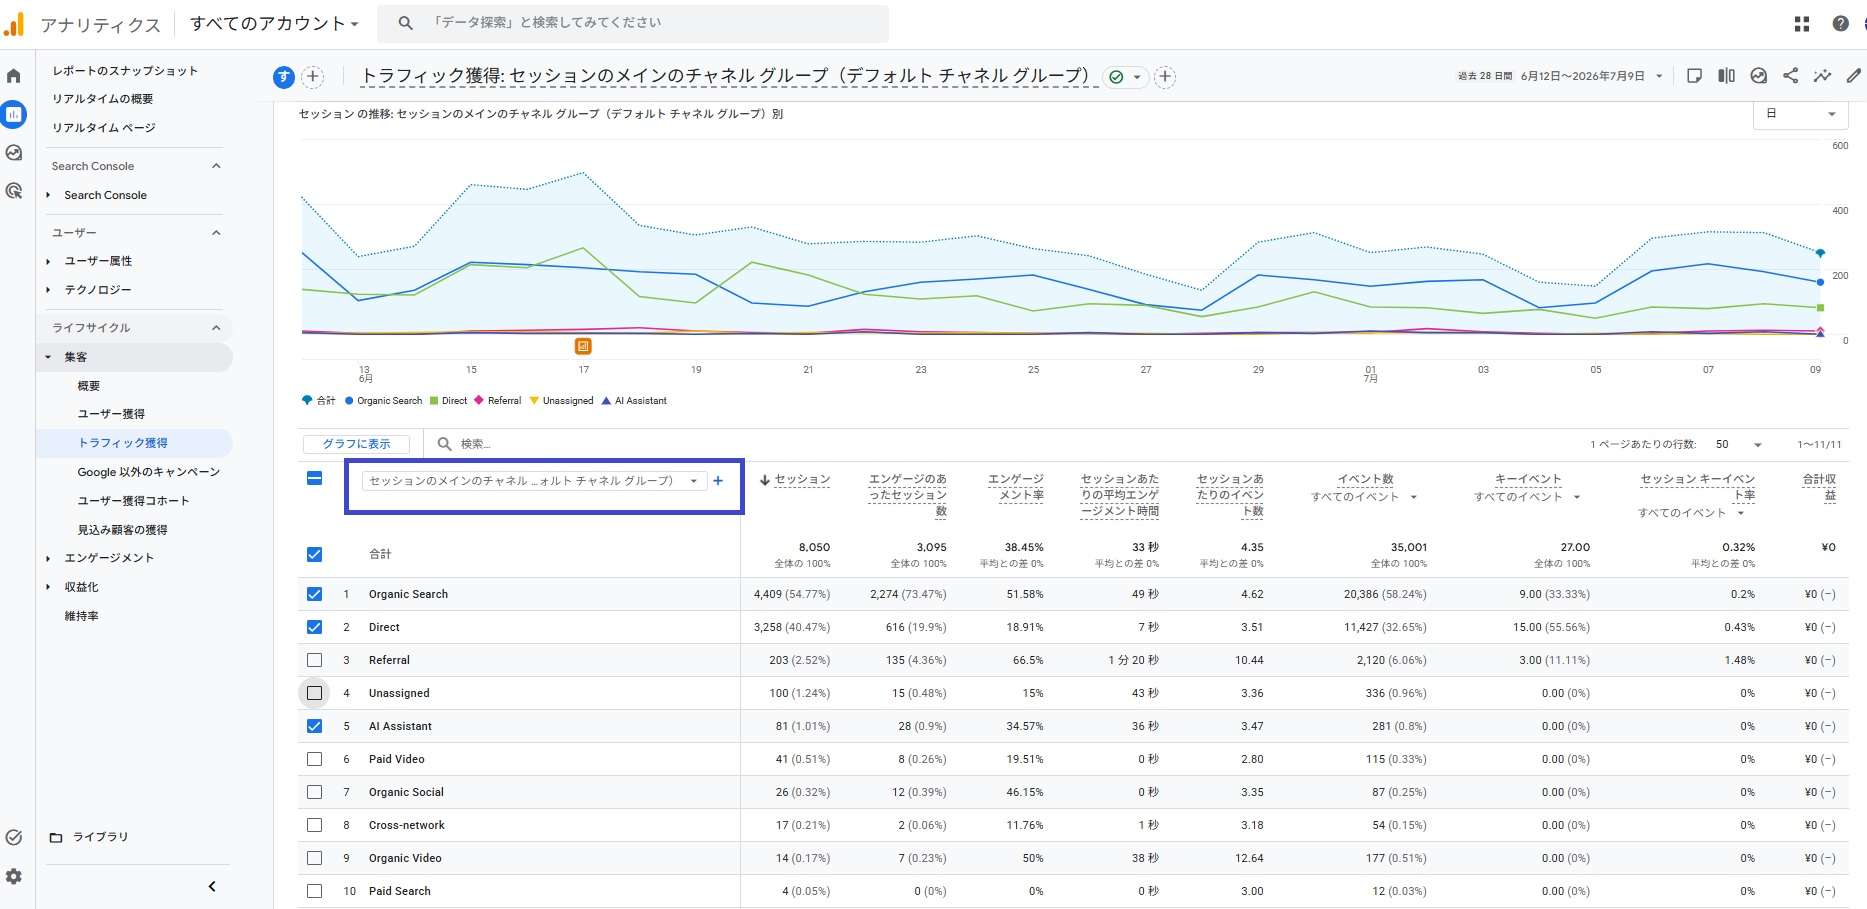Check the Referral row checkbox
The width and height of the screenshot is (1867, 909).
(x=314, y=660)
